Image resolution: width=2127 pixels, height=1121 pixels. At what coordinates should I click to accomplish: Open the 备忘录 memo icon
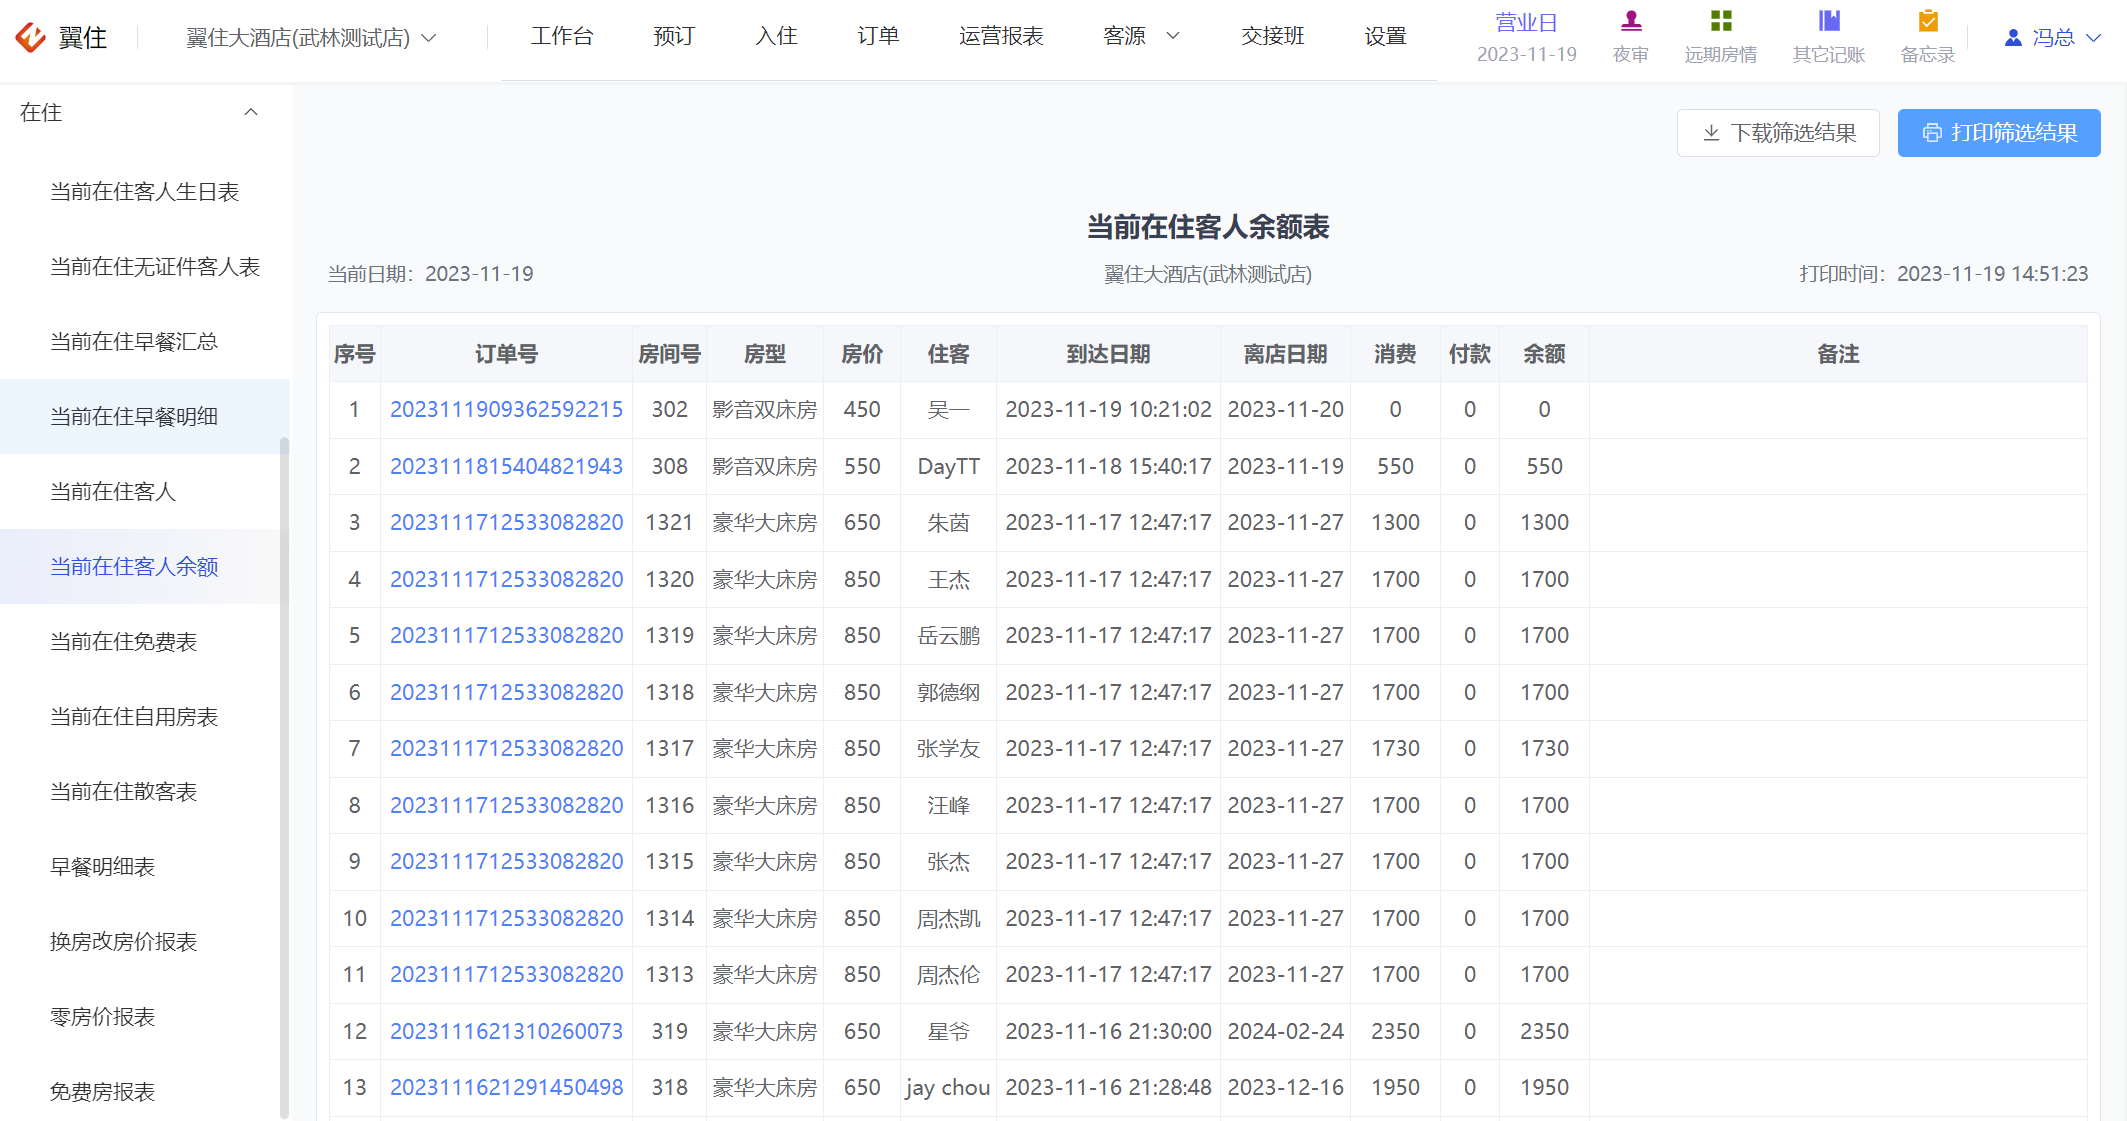(1928, 21)
